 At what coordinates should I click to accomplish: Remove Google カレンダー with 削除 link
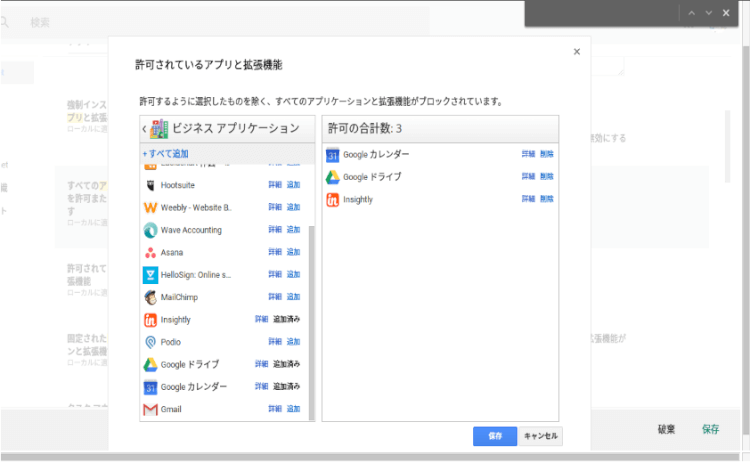[x=547, y=154]
